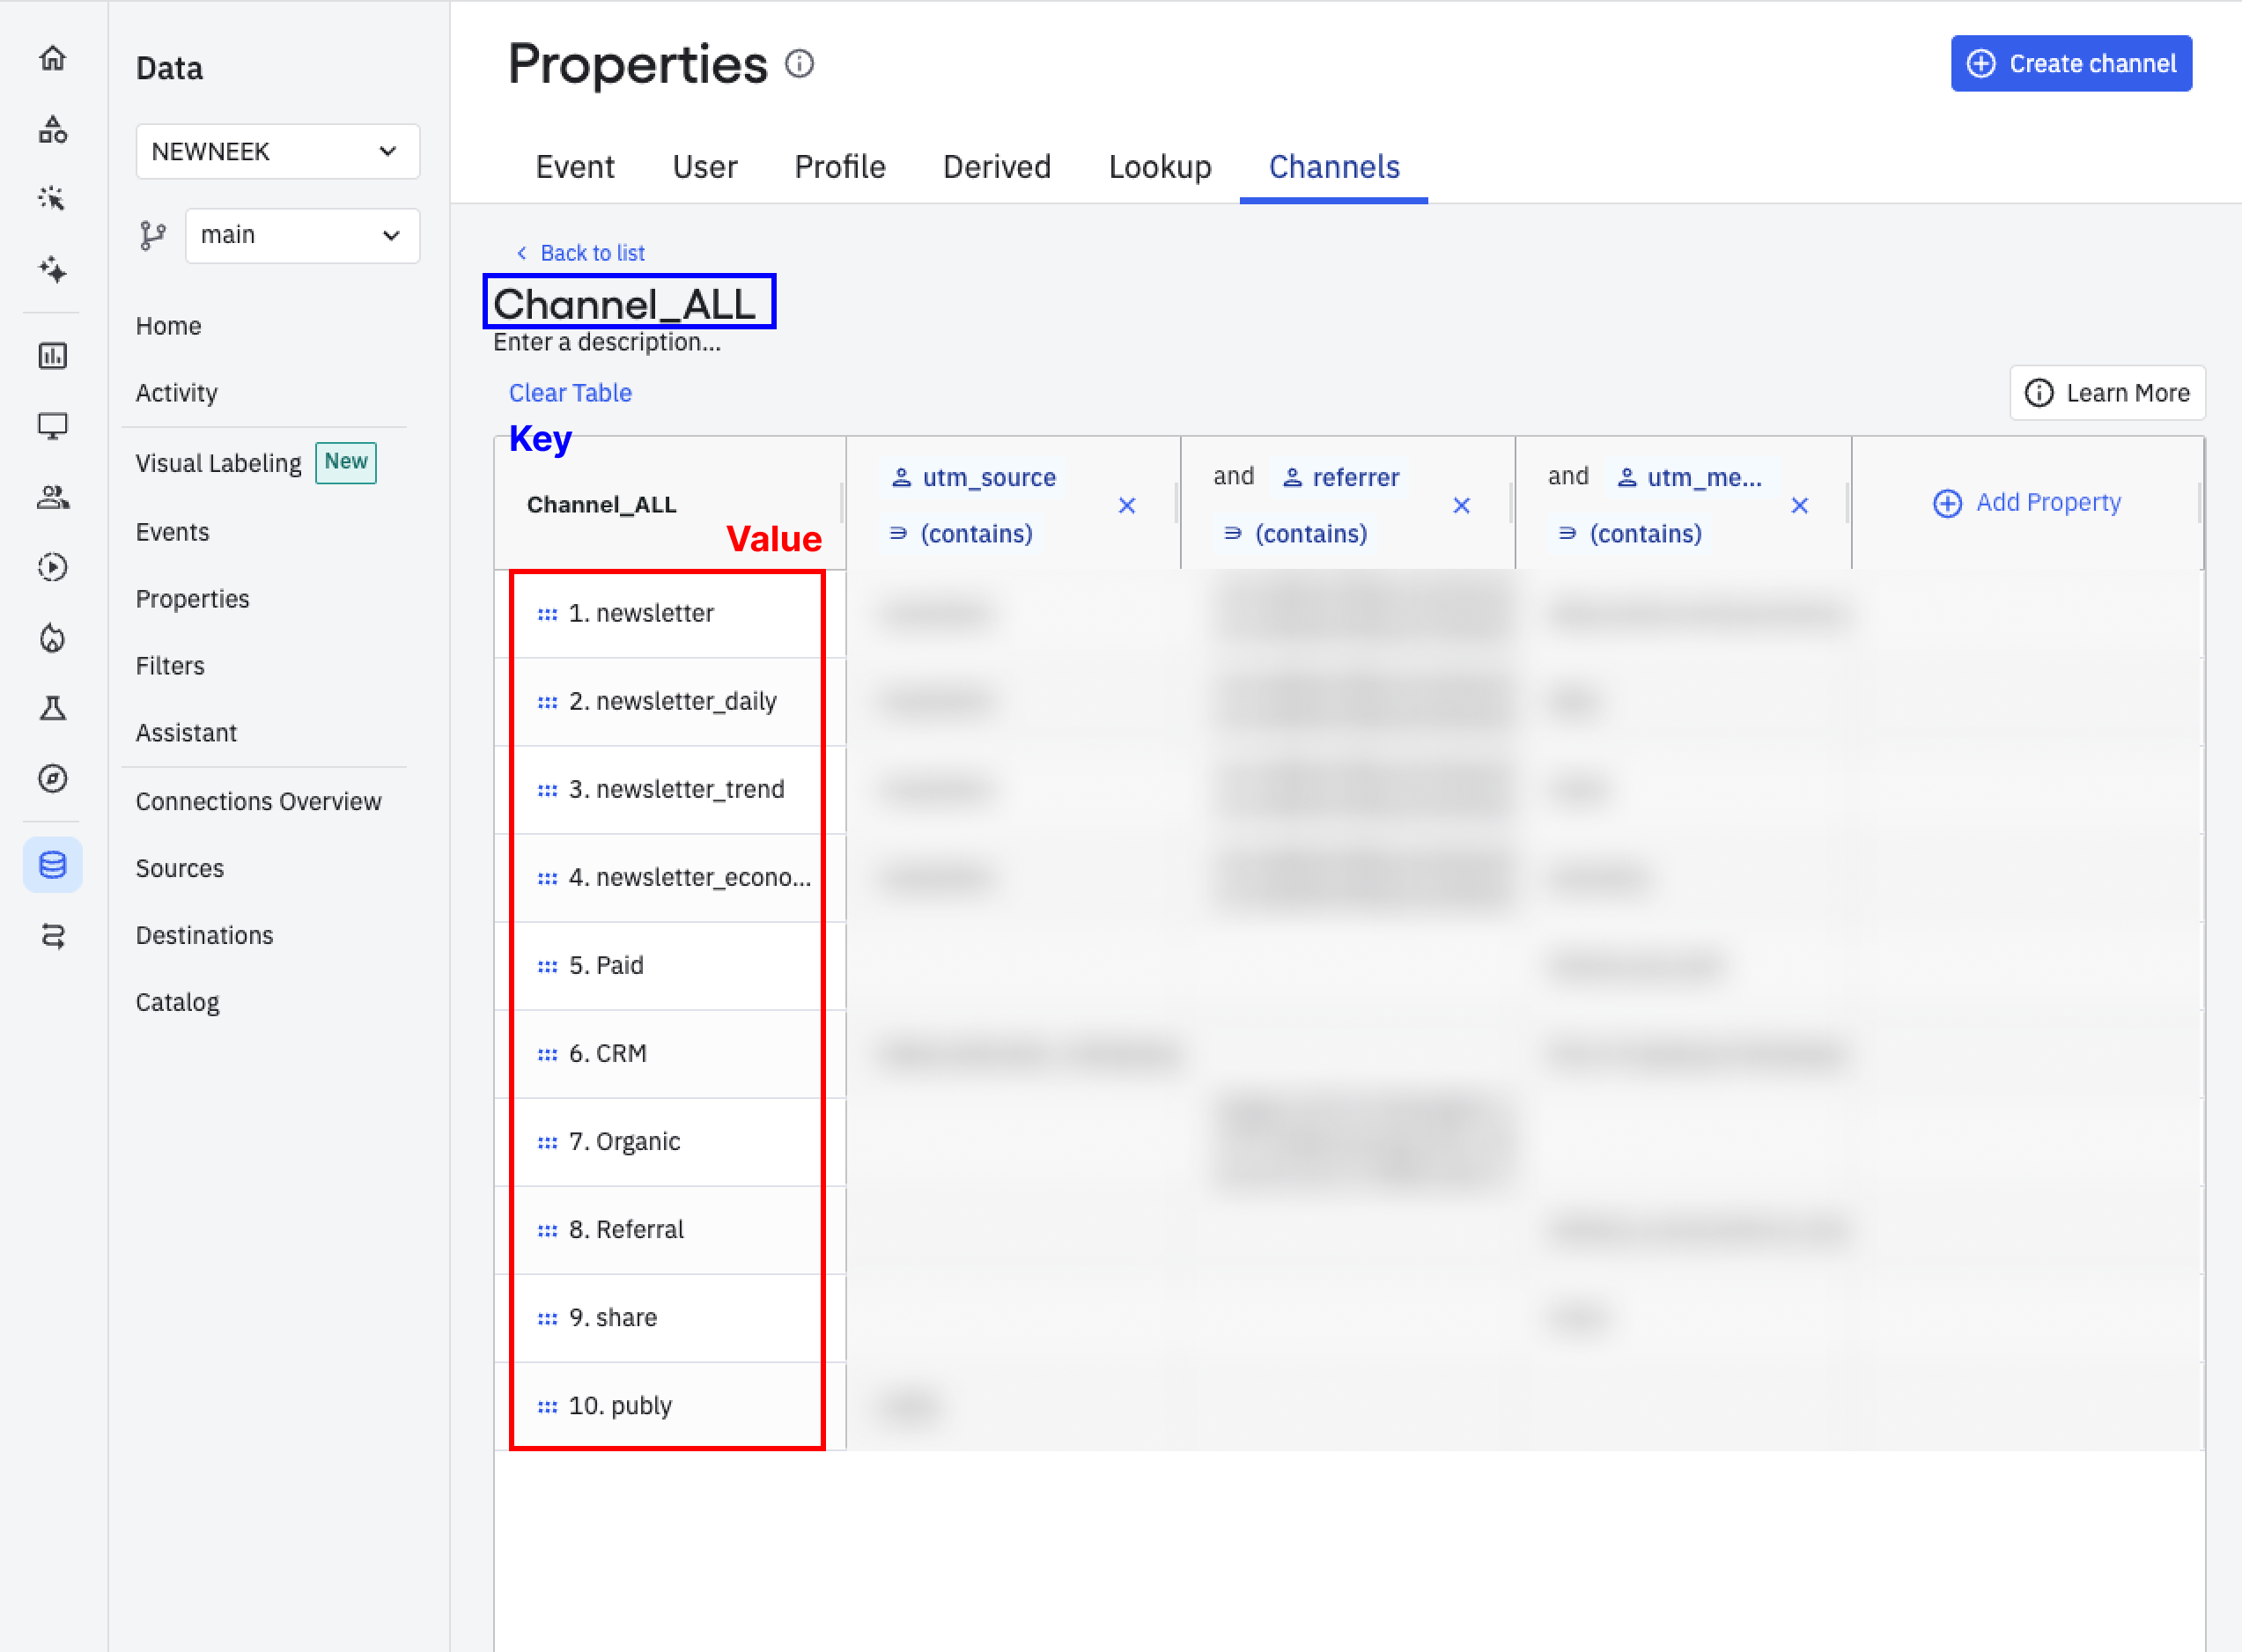Remove the referrer property column
Viewport: 2242px width, 1652px height.
coord(1461,506)
